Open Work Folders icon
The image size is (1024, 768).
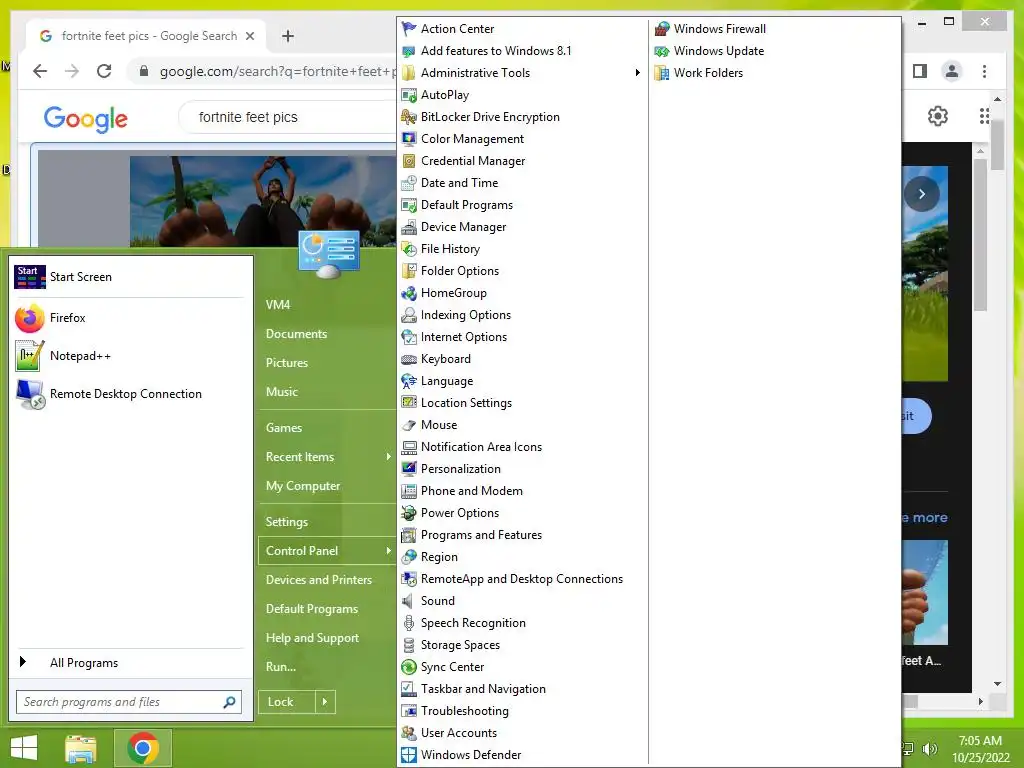662,73
